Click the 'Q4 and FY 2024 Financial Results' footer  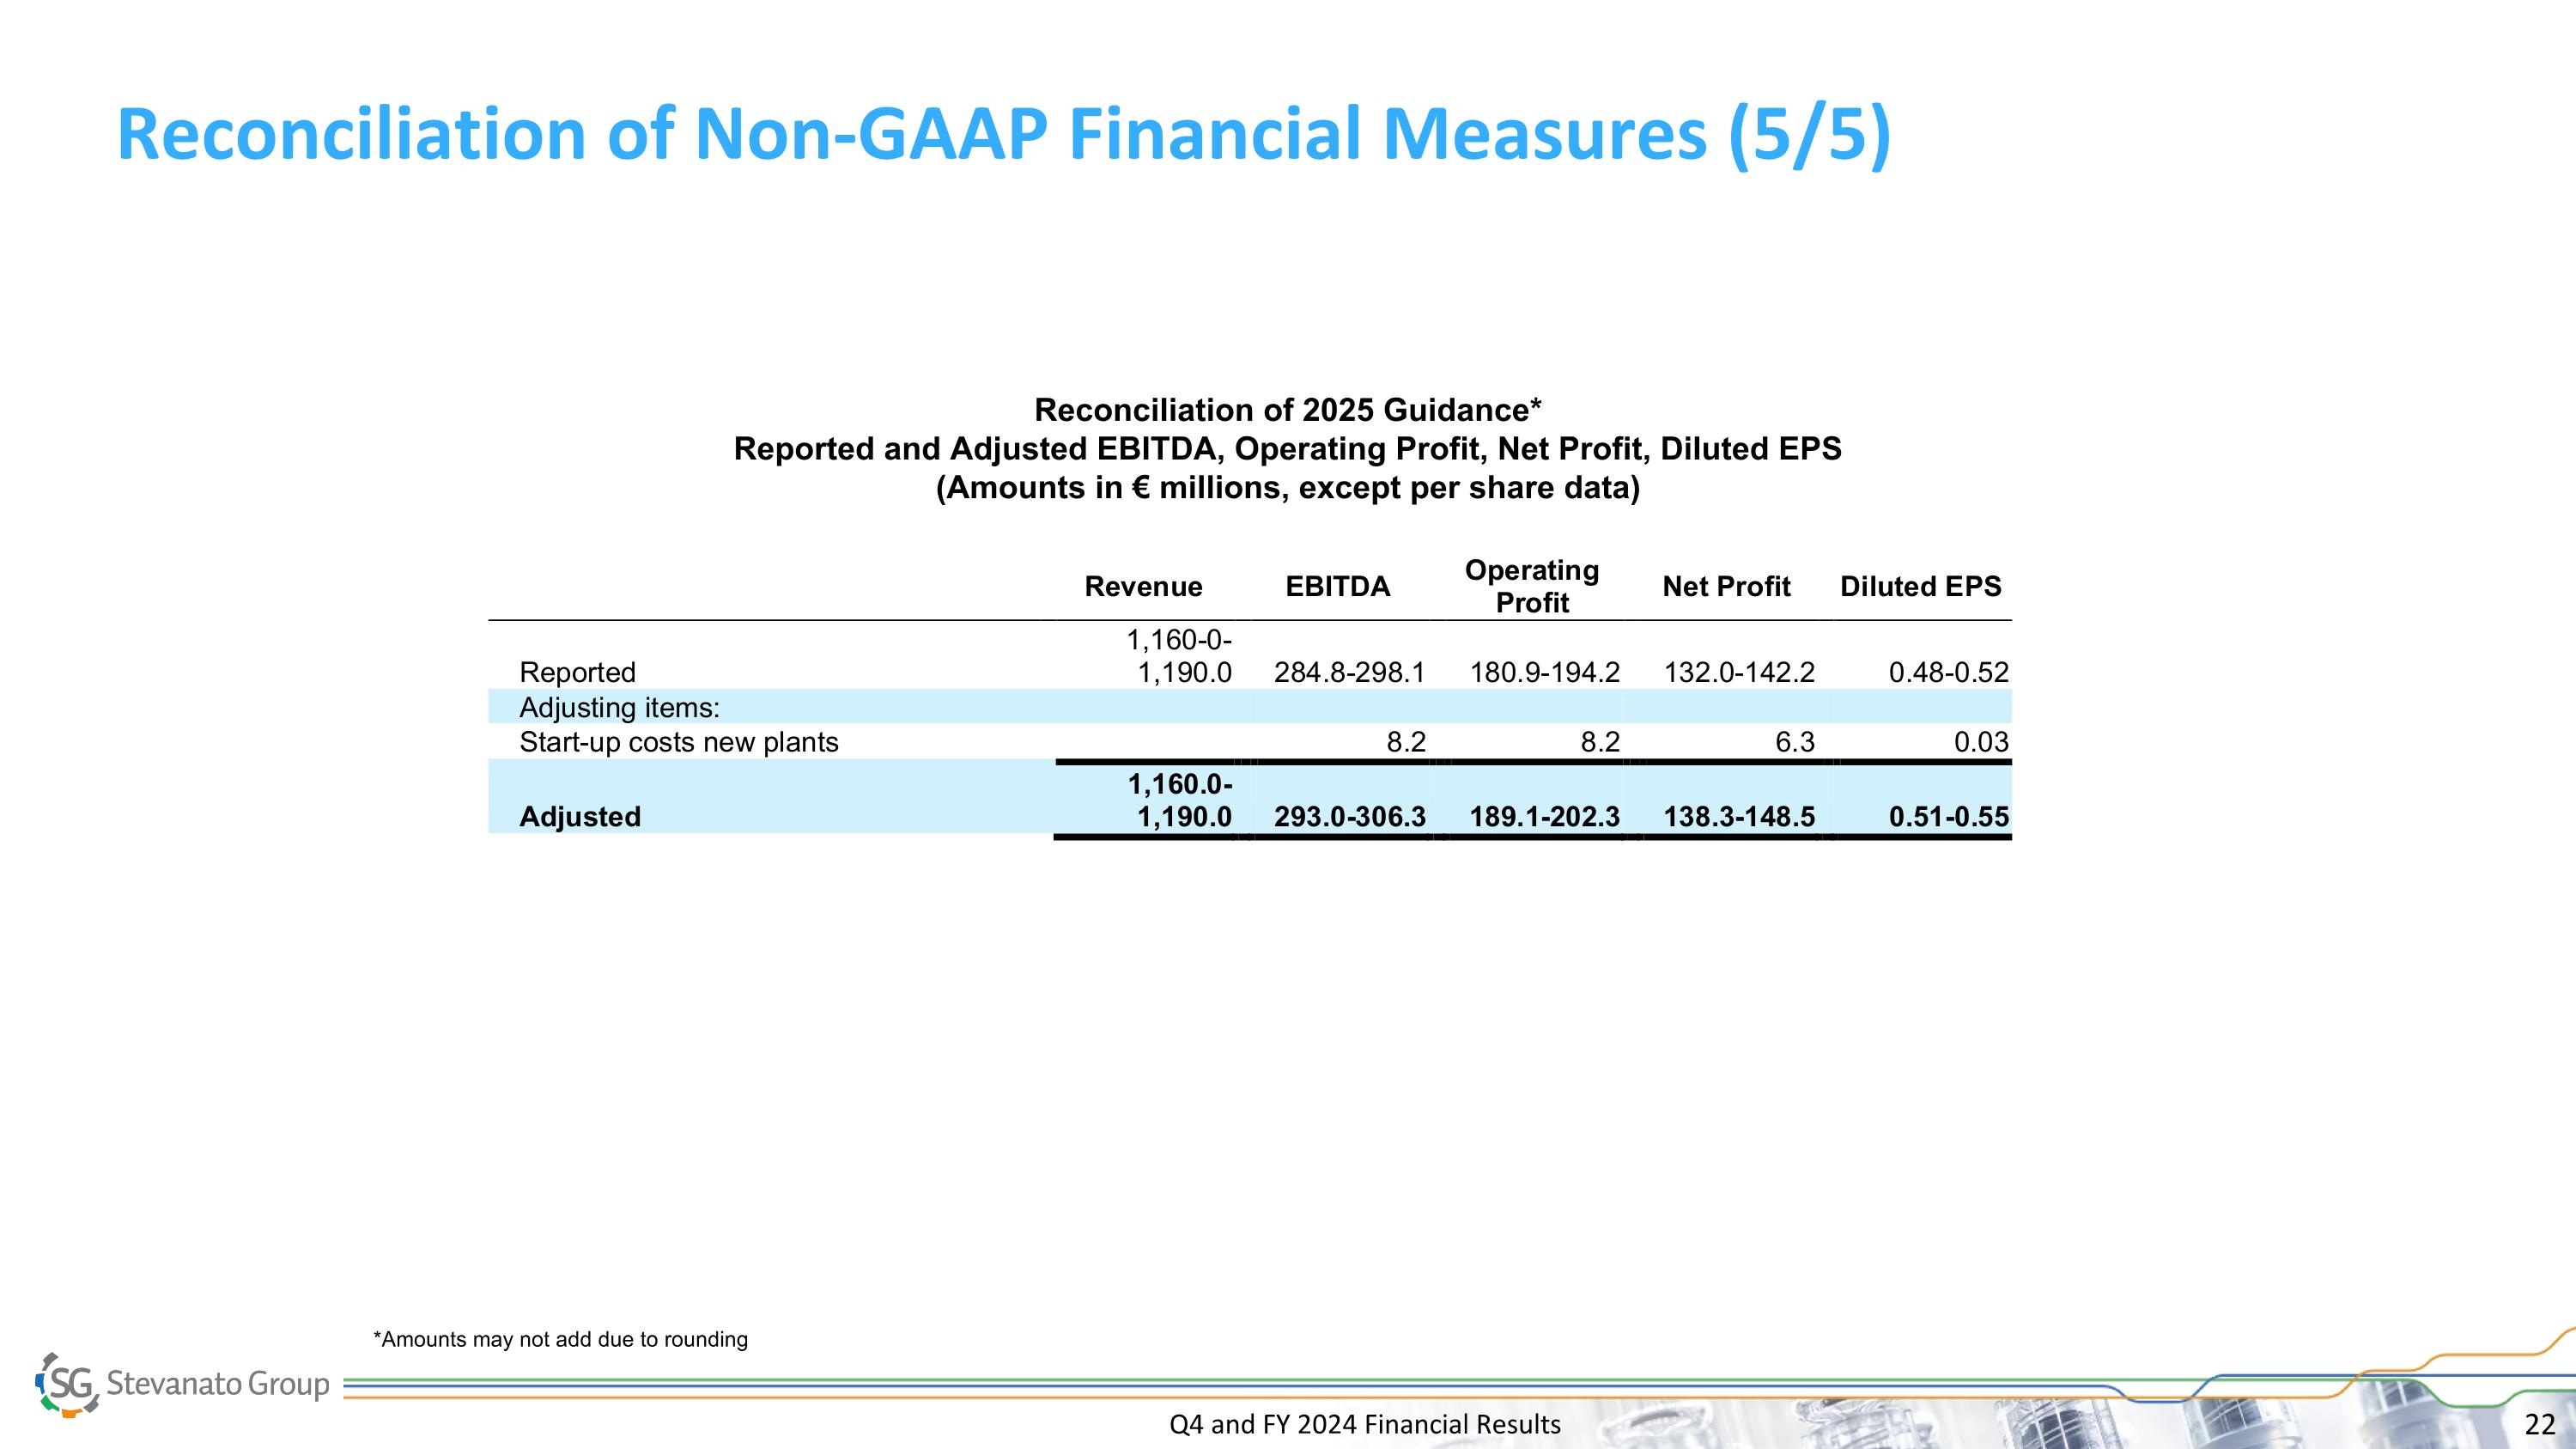[1365, 1424]
